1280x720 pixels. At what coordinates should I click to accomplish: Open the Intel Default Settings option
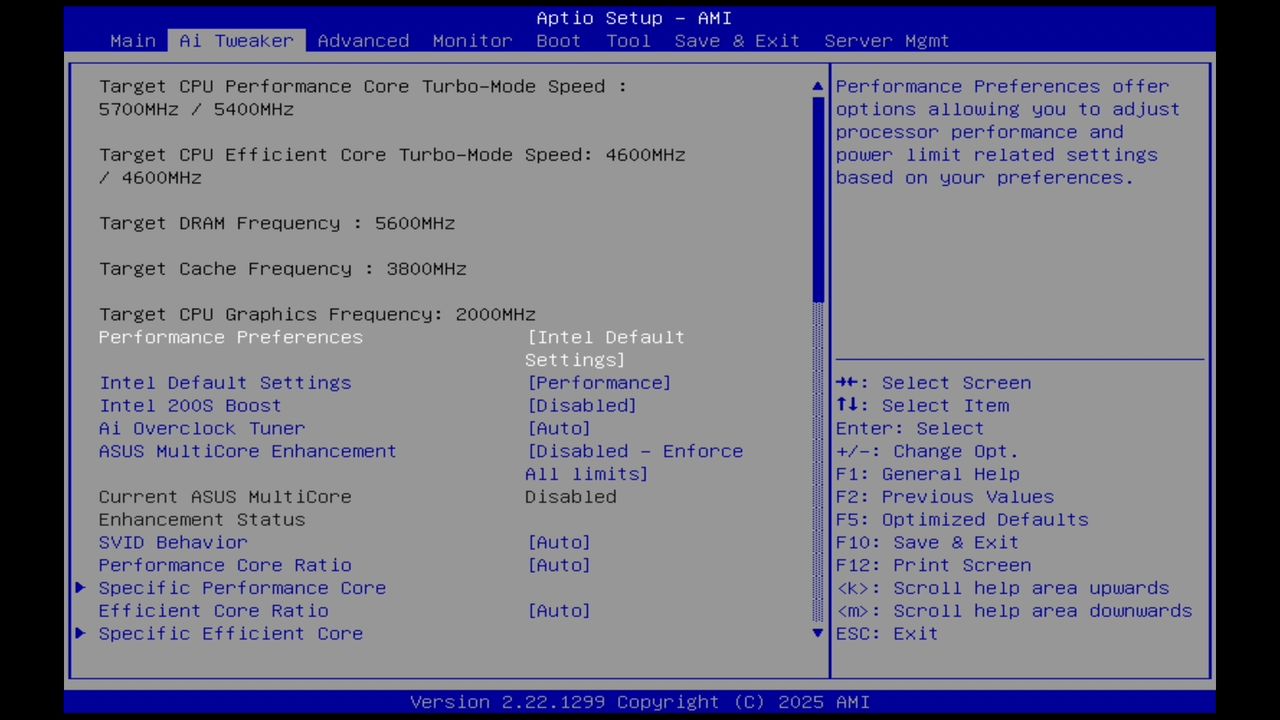coord(225,383)
